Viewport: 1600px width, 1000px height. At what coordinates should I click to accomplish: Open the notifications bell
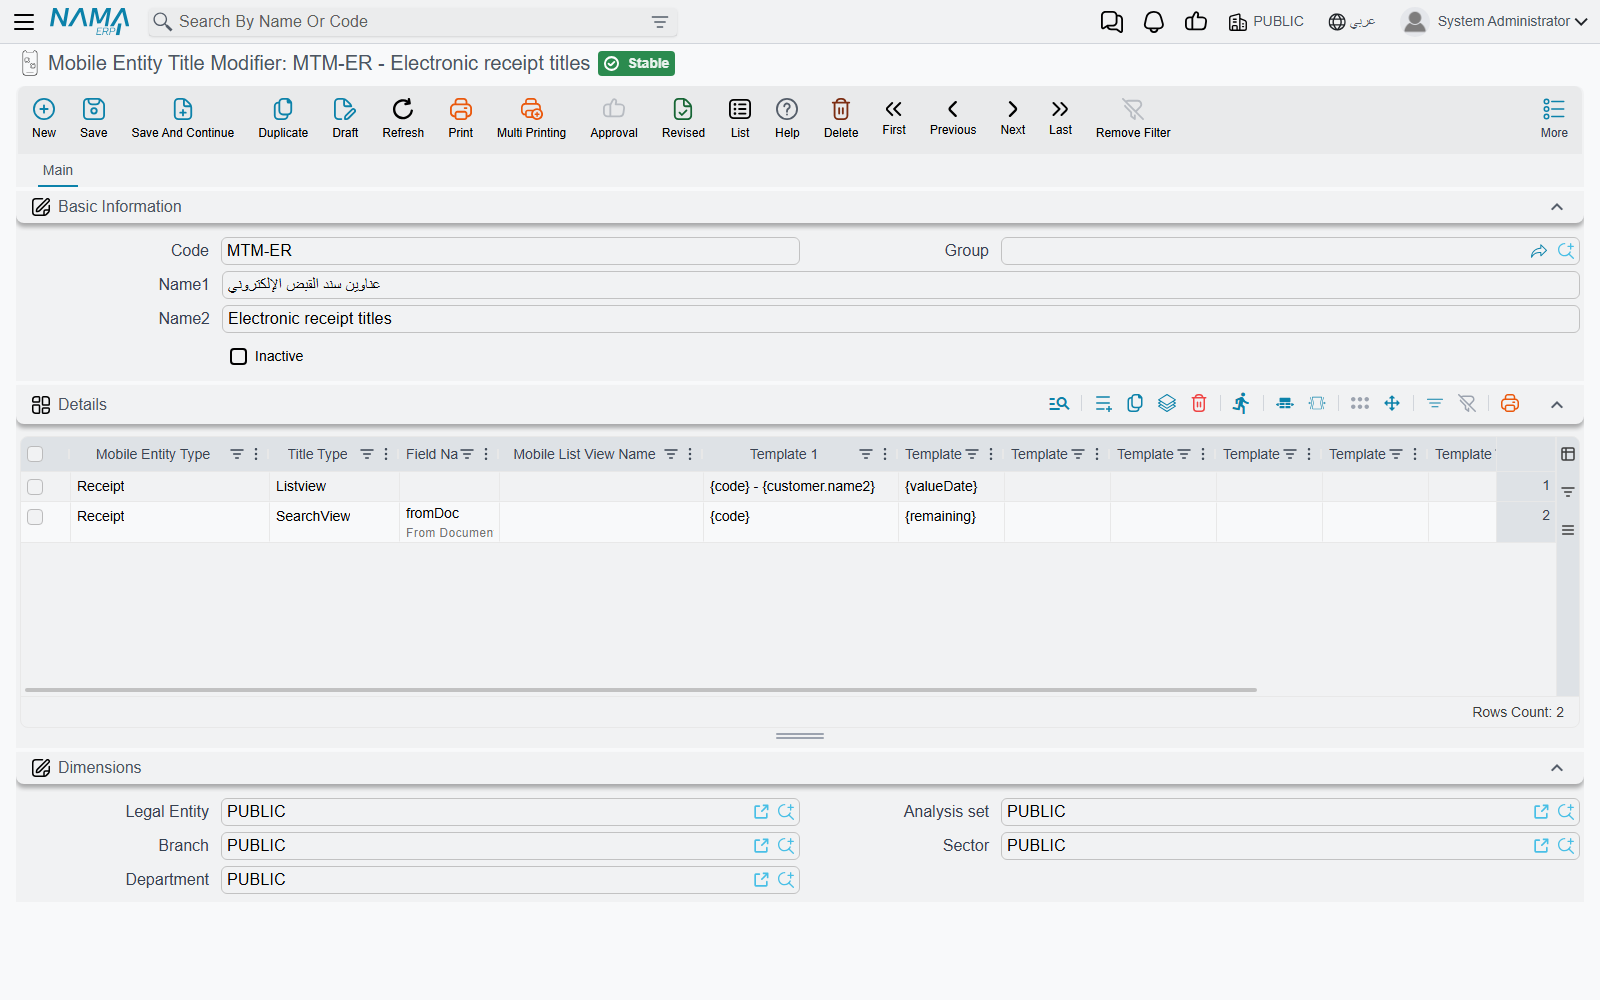click(x=1154, y=22)
